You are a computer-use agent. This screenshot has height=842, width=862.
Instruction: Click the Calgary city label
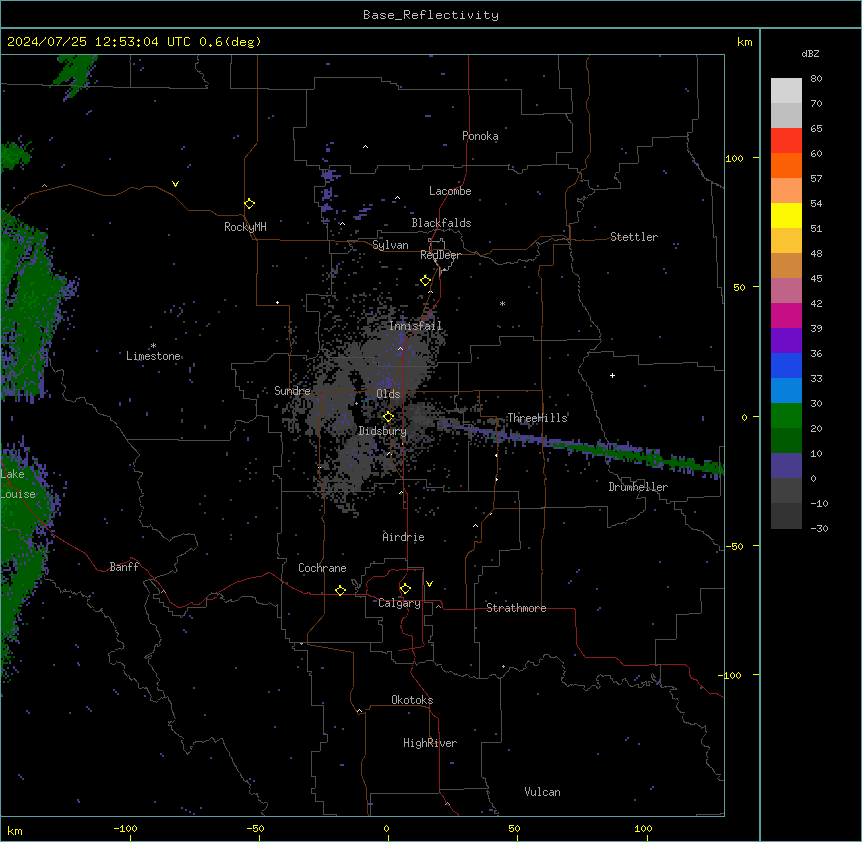(399, 603)
